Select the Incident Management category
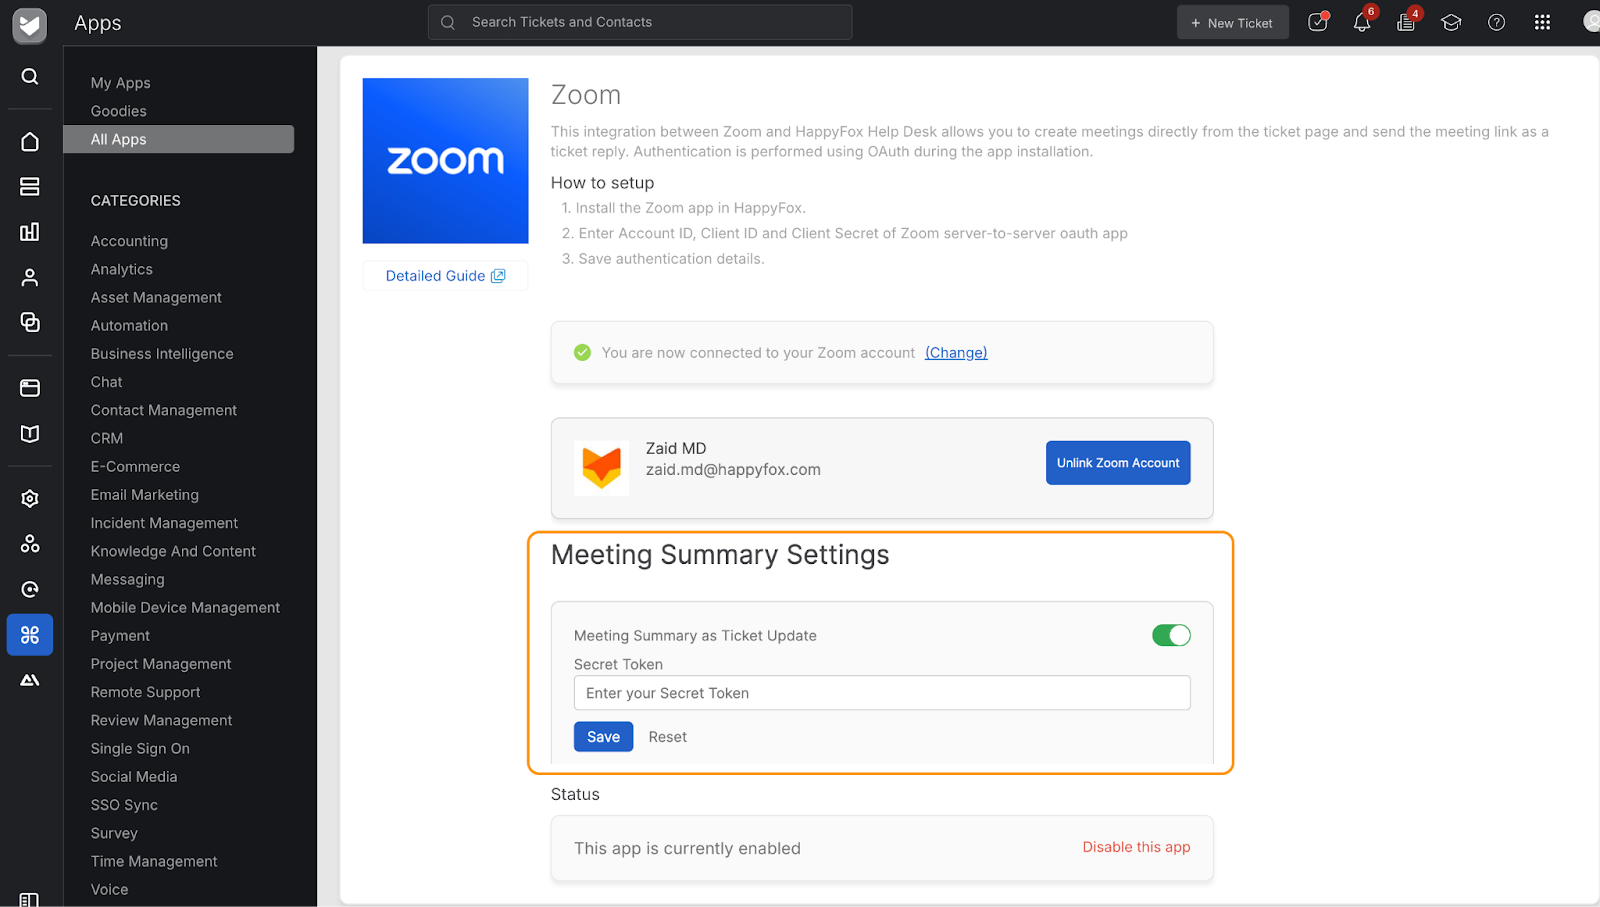The width and height of the screenshot is (1600, 907). click(x=164, y=523)
